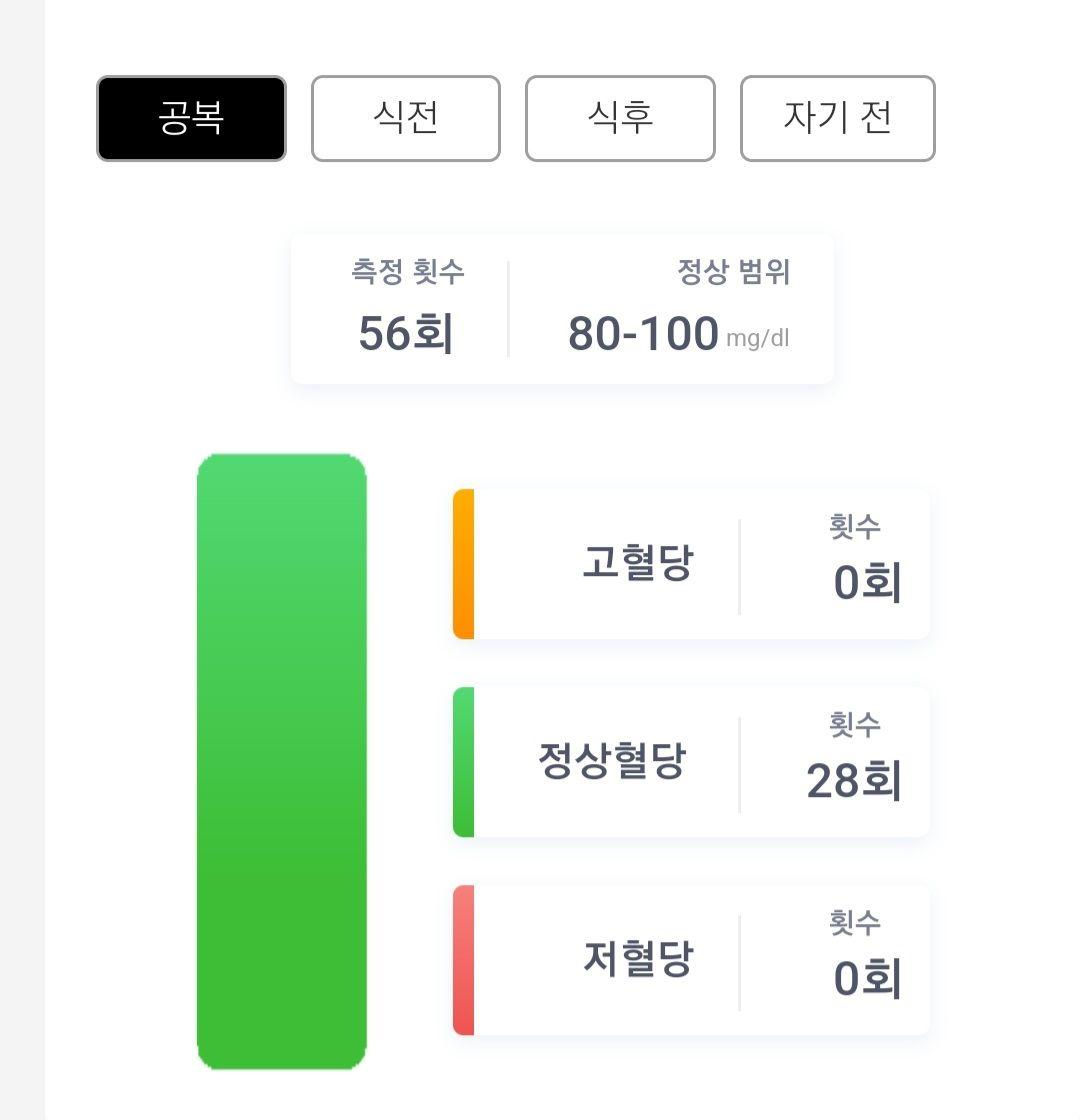Tap the red 저혈당 color marker
This screenshot has width=1080, height=1120.
coord(464,960)
